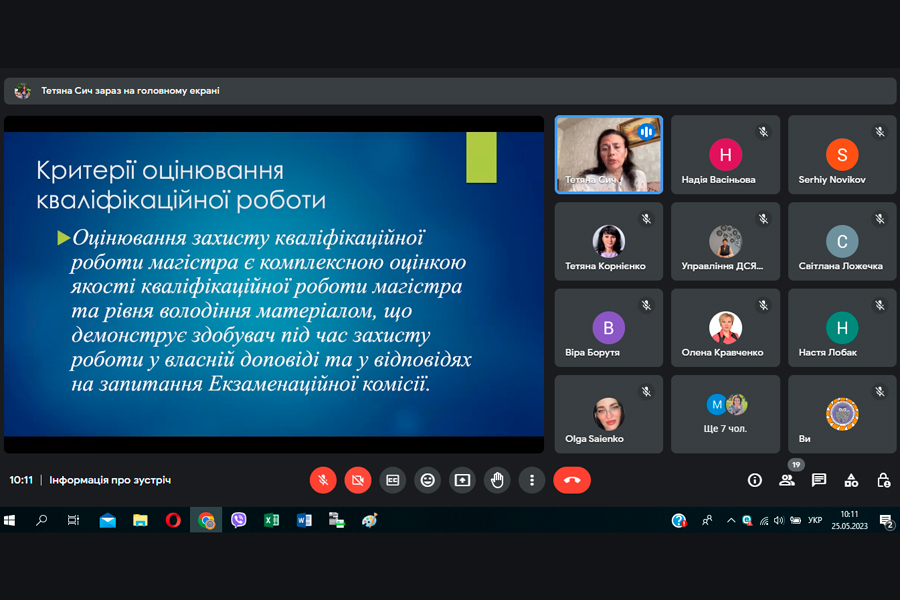Expand hidden system tray icons chevron
900x600 pixels.
[x=731, y=520]
